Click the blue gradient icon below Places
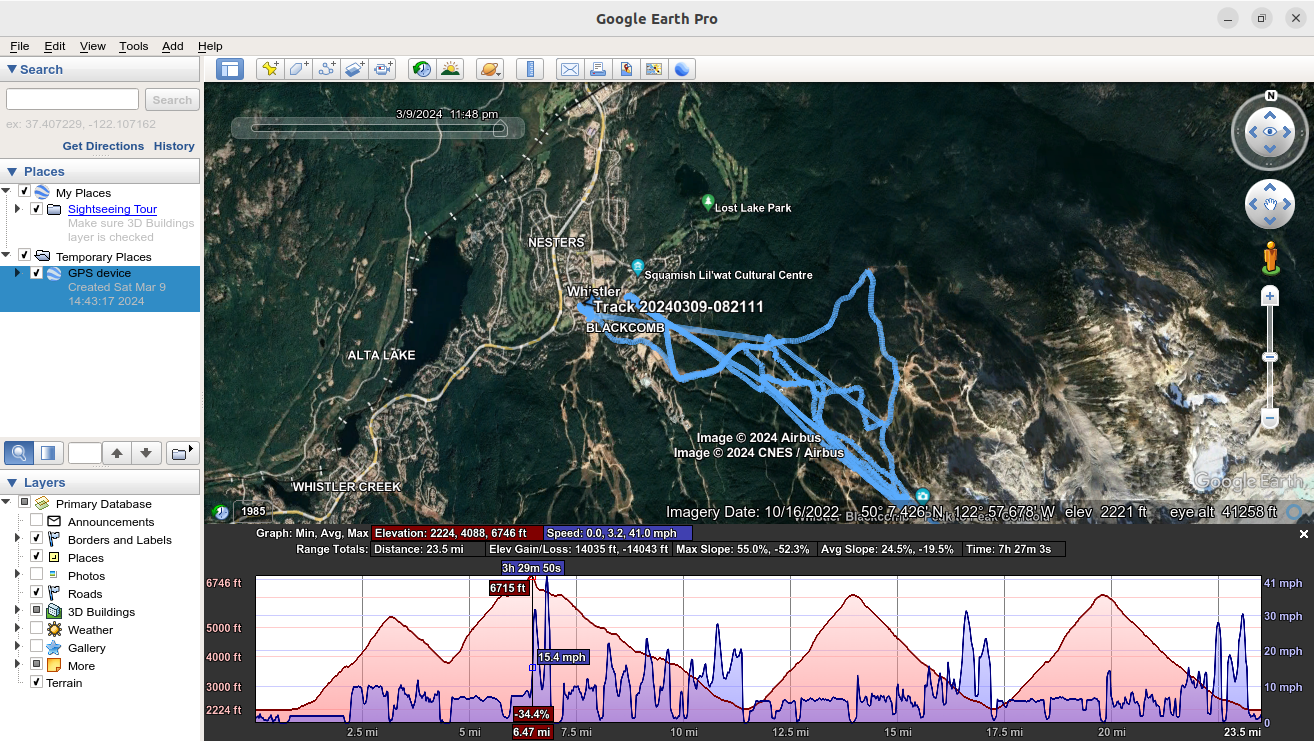The width and height of the screenshot is (1314, 741). click(x=49, y=453)
